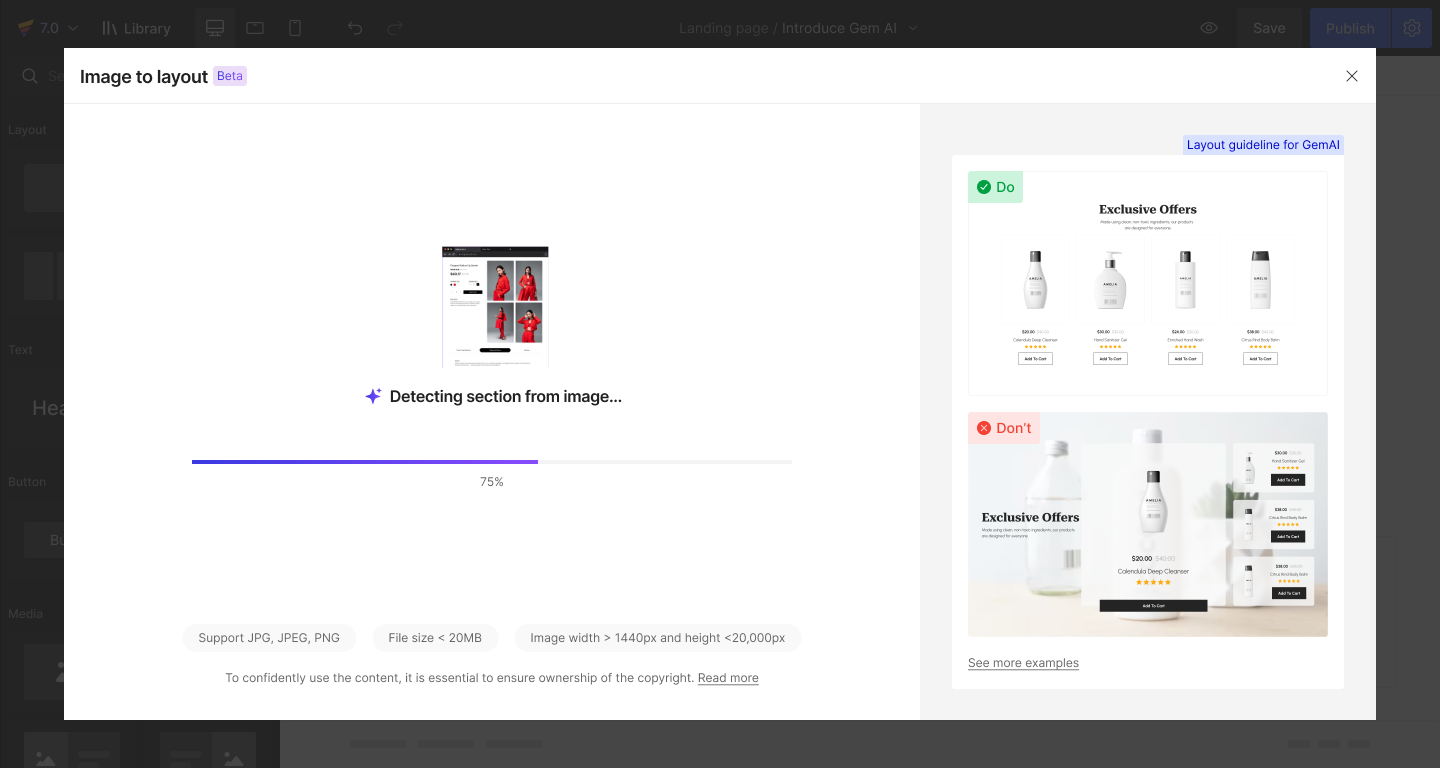Click the Image to layout title
This screenshot has height=768, width=1440.
coord(144,77)
